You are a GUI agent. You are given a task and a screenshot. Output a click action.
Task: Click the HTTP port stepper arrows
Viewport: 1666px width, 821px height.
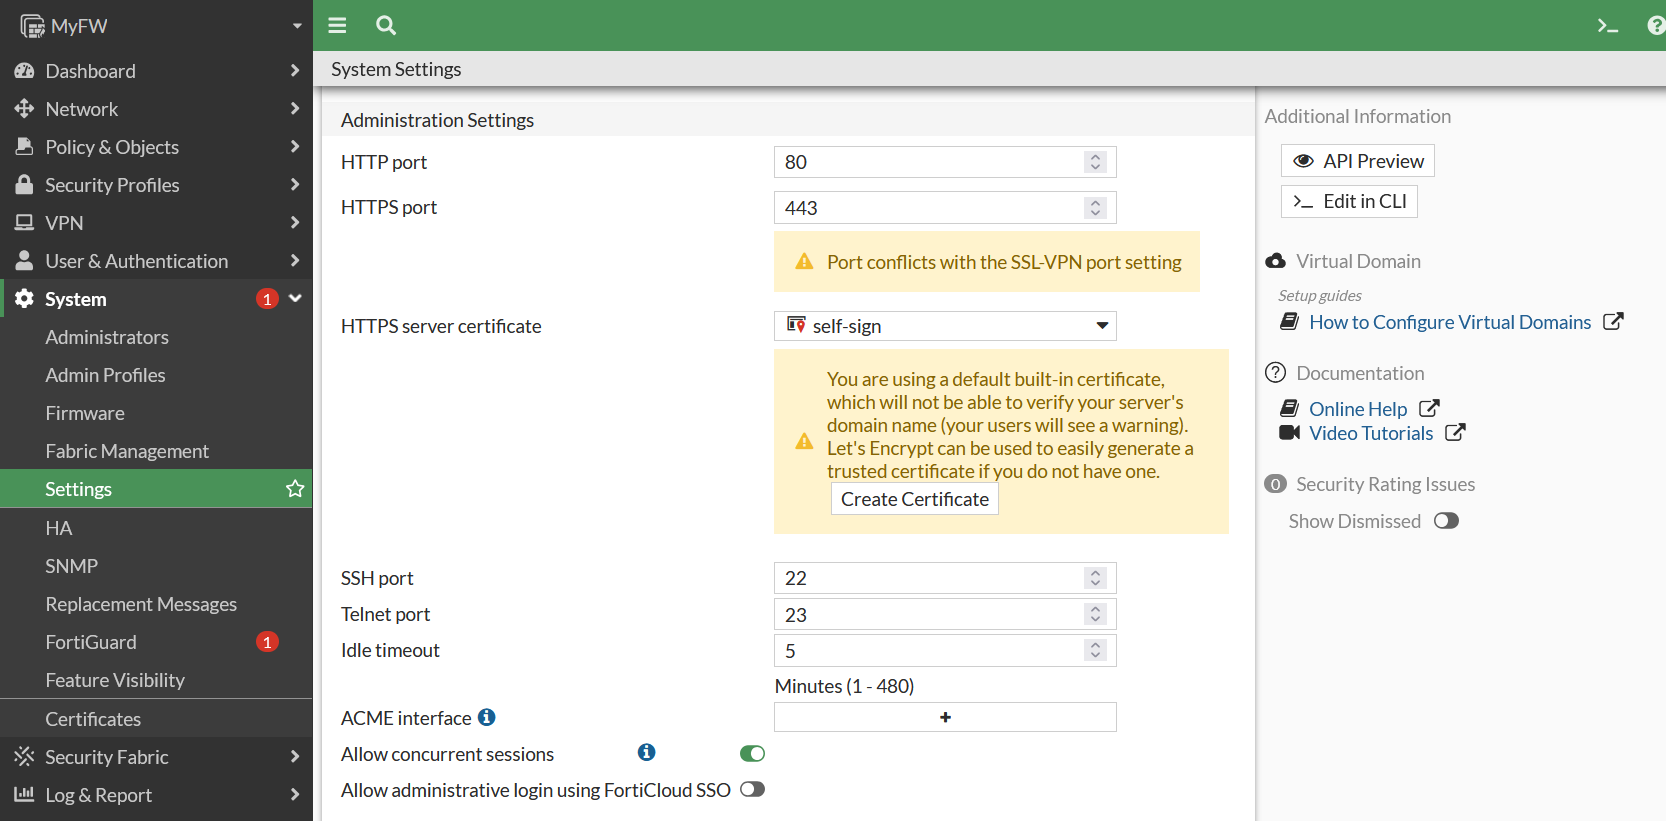(x=1096, y=162)
